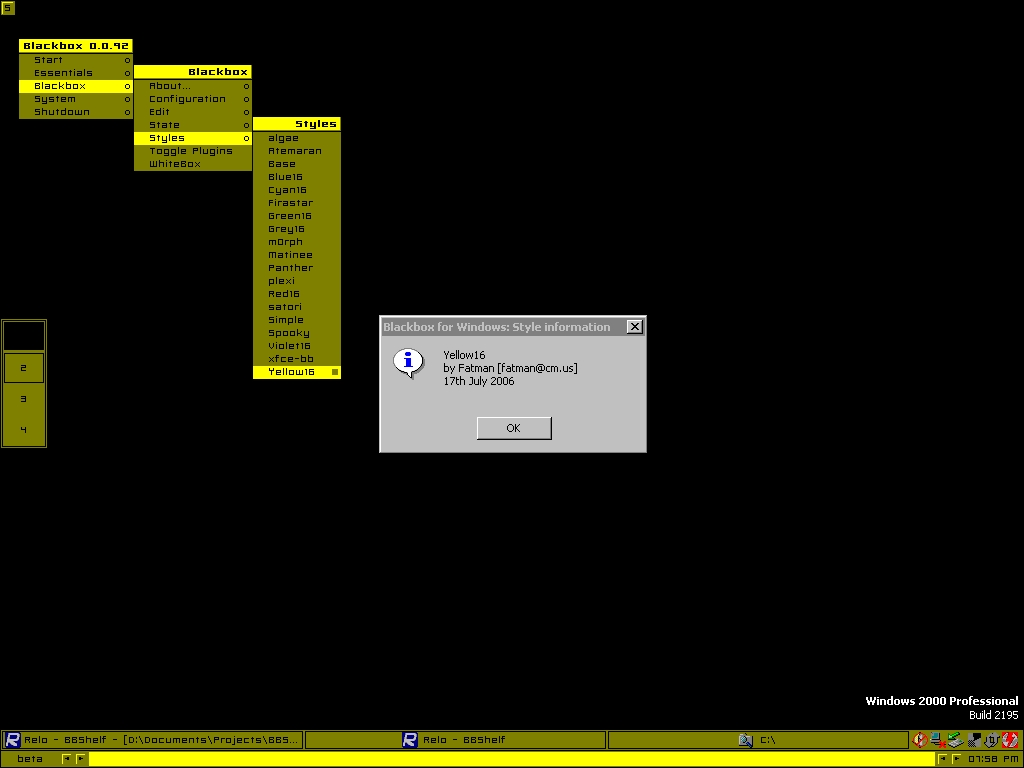Pick the Base style
Viewport: 1024px width, 768px height.
tap(296, 164)
